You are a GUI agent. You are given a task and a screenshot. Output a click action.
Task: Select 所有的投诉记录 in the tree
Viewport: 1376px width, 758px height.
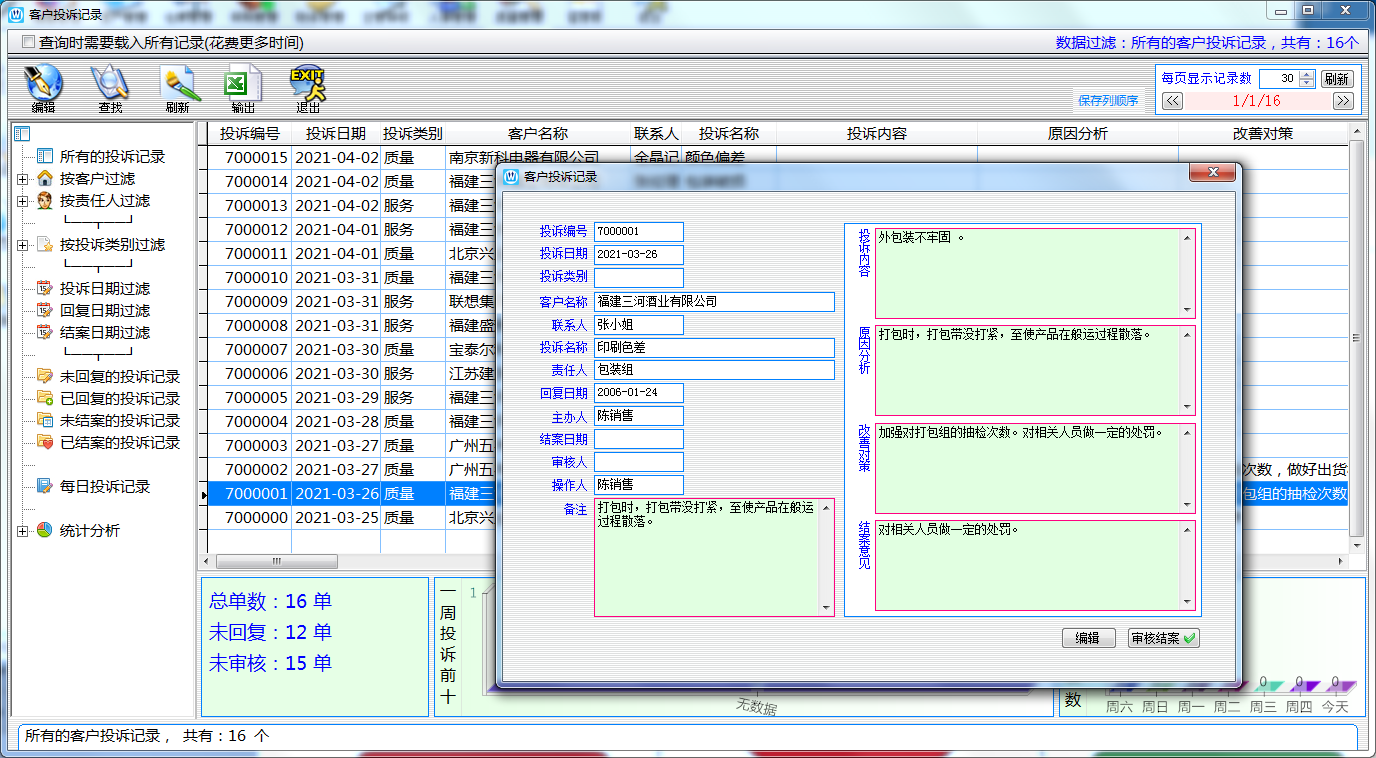(112, 156)
